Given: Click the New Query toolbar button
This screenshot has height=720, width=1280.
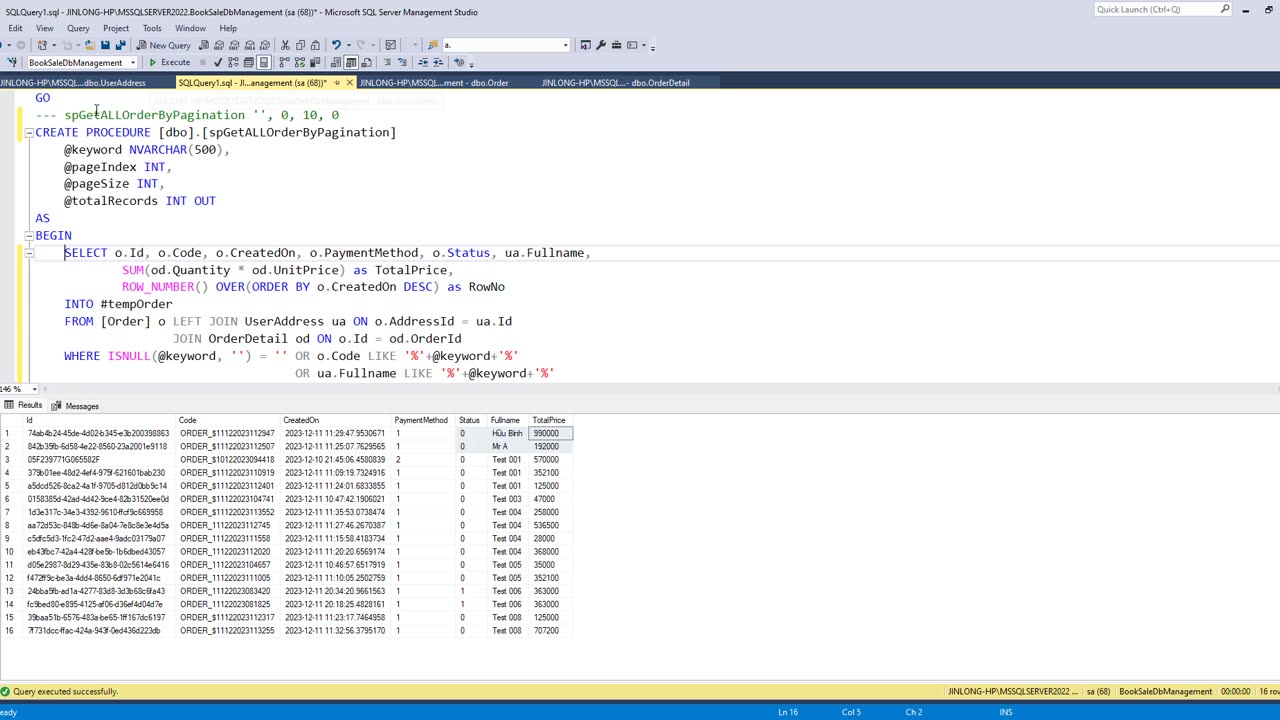Looking at the screenshot, I should (x=164, y=45).
